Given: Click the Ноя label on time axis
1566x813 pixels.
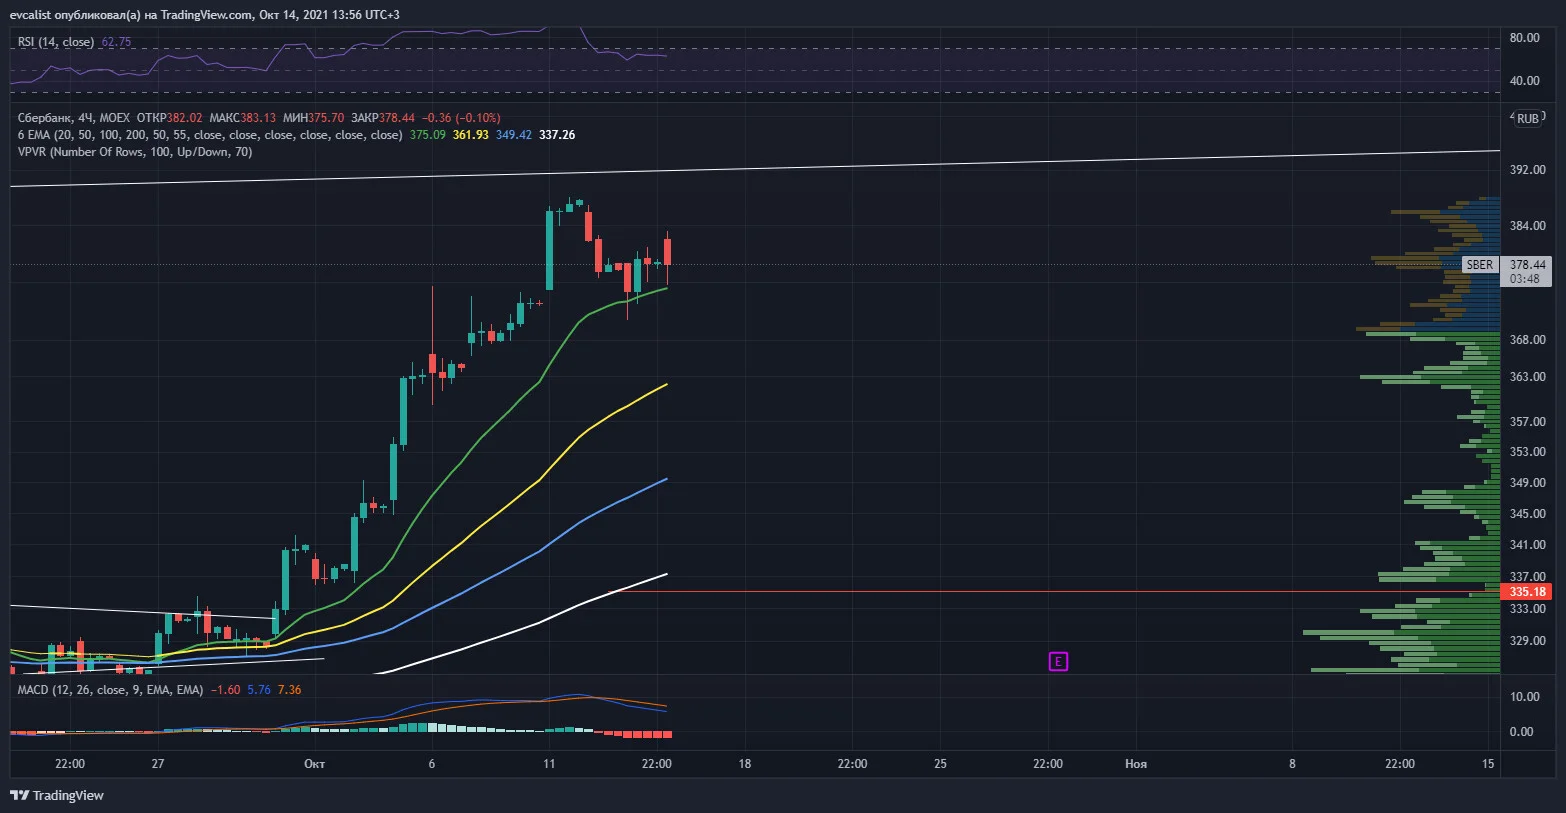Looking at the screenshot, I should click(x=1136, y=764).
